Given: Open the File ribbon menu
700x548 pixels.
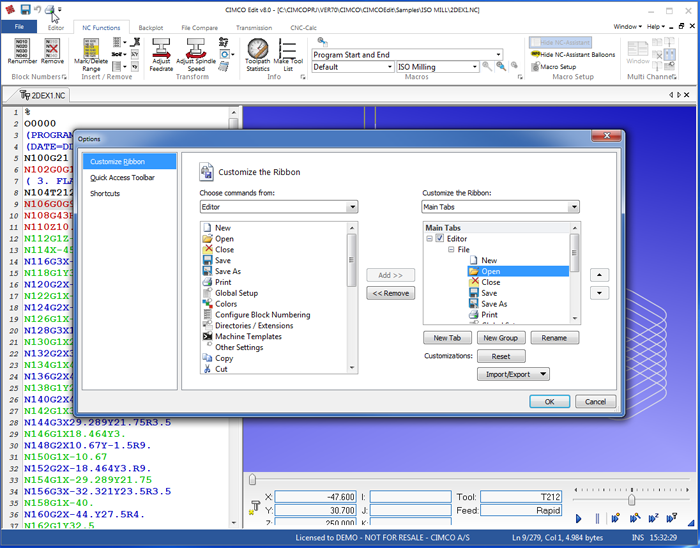Looking at the screenshot, I should 19,27.
